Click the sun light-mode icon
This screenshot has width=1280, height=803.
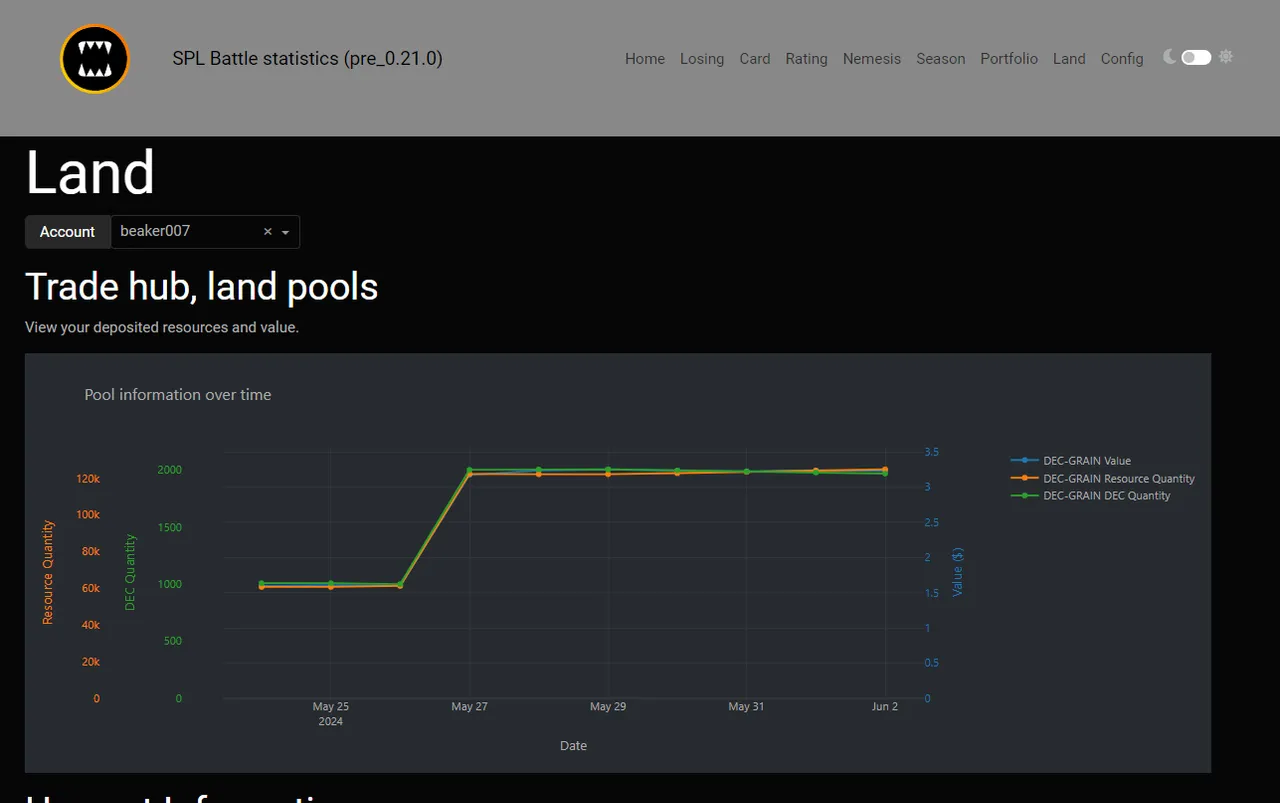click(1226, 57)
